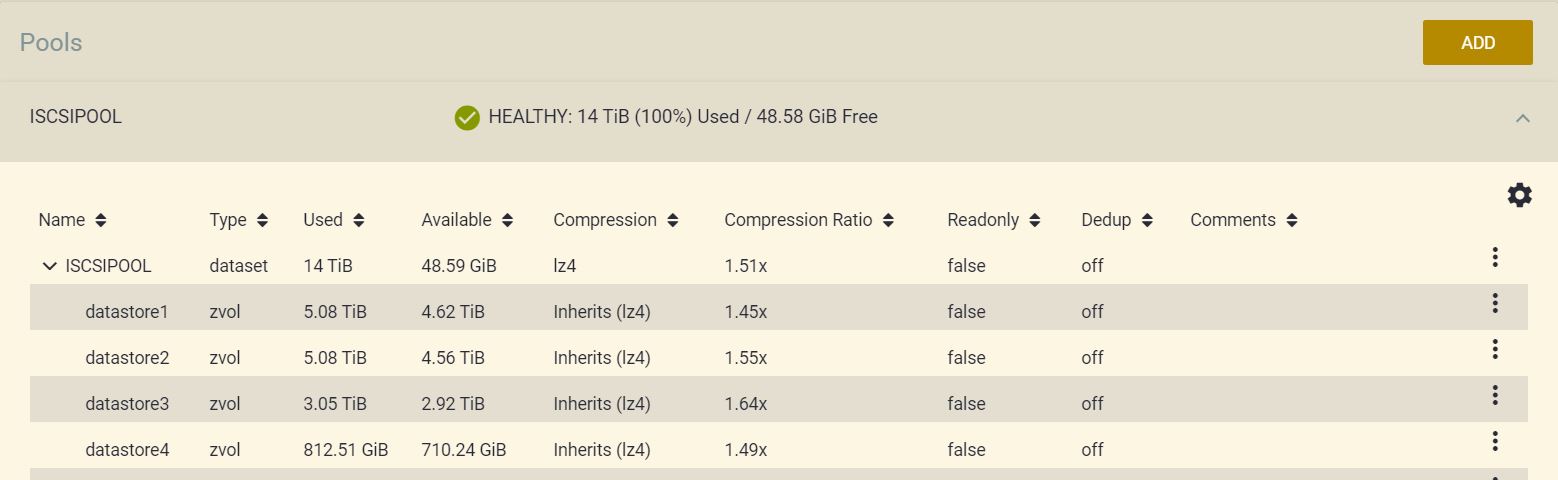Sort by Dedup column header

coord(1117,220)
